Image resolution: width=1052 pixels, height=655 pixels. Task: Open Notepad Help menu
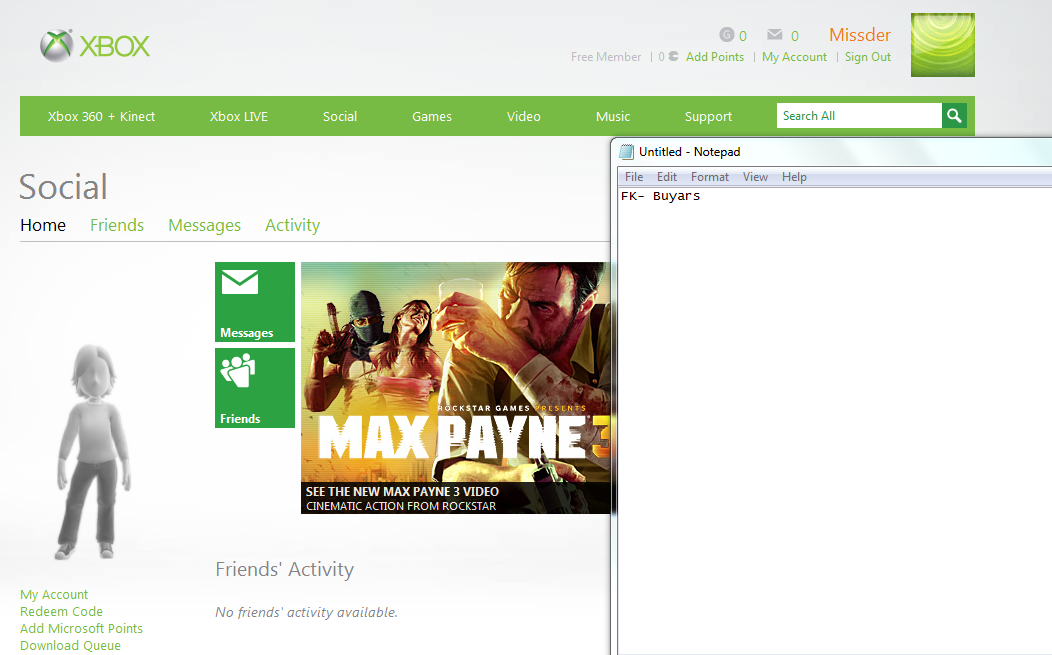click(794, 177)
